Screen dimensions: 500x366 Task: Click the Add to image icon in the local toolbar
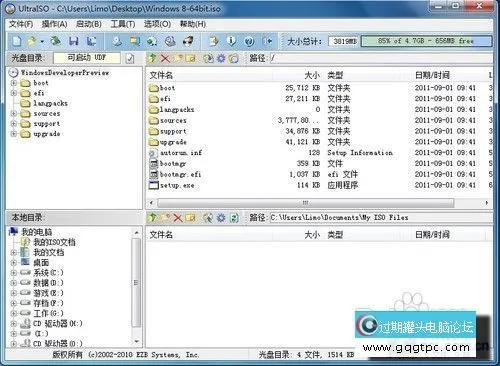coord(208,218)
